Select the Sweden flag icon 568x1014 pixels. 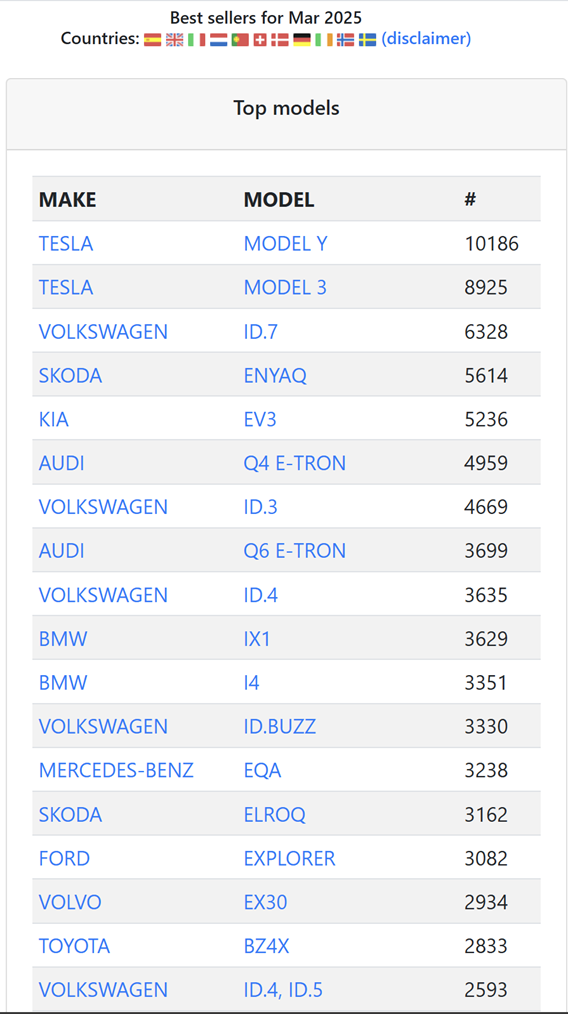point(367,39)
